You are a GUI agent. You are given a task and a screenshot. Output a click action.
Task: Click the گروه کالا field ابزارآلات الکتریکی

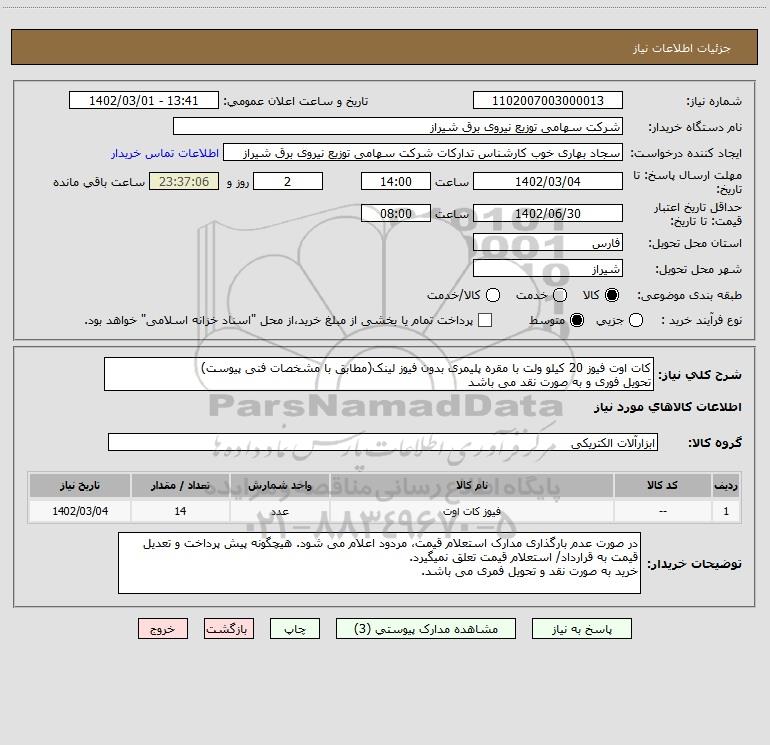(x=383, y=442)
